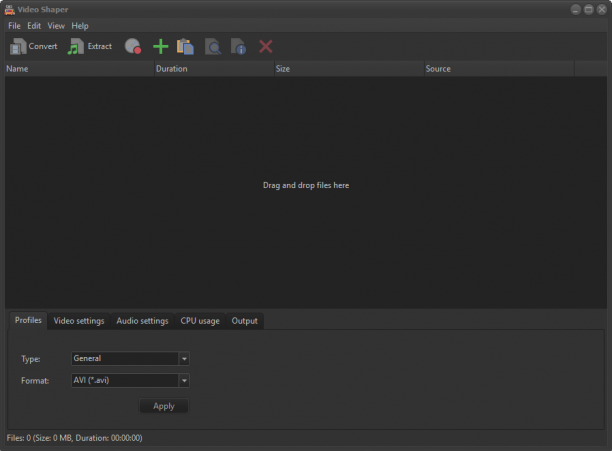Click the disc record toolbar icon

(x=133, y=46)
